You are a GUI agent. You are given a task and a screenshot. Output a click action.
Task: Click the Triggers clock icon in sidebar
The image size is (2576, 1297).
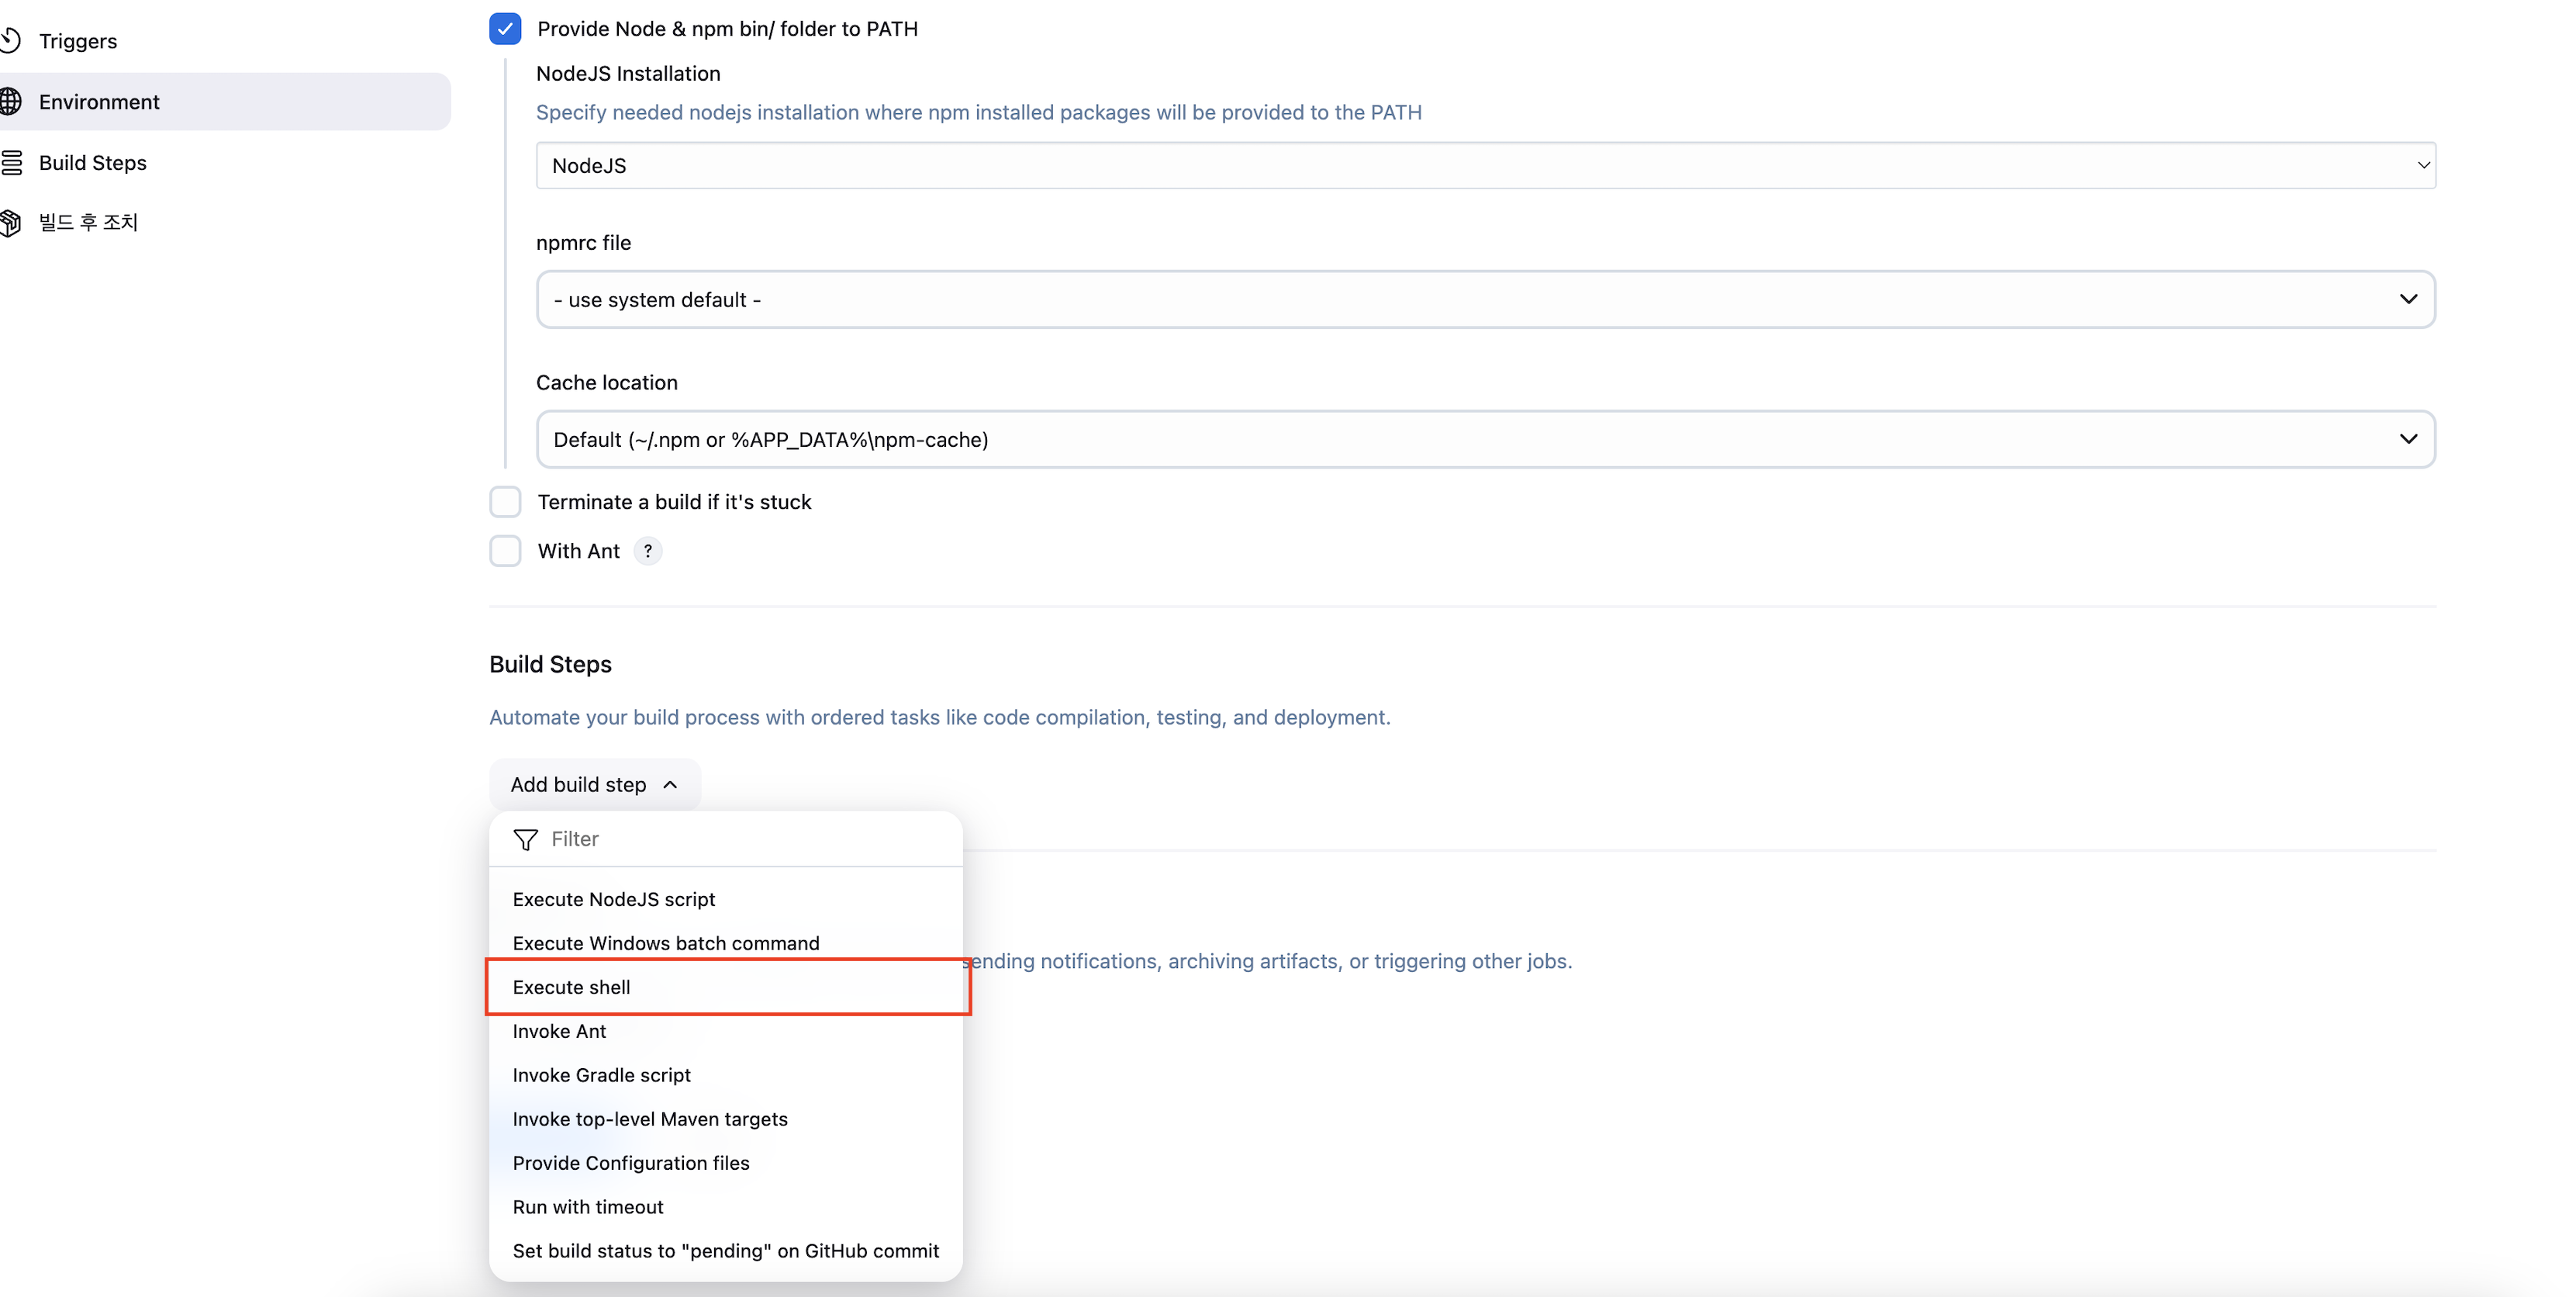(x=10, y=41)
